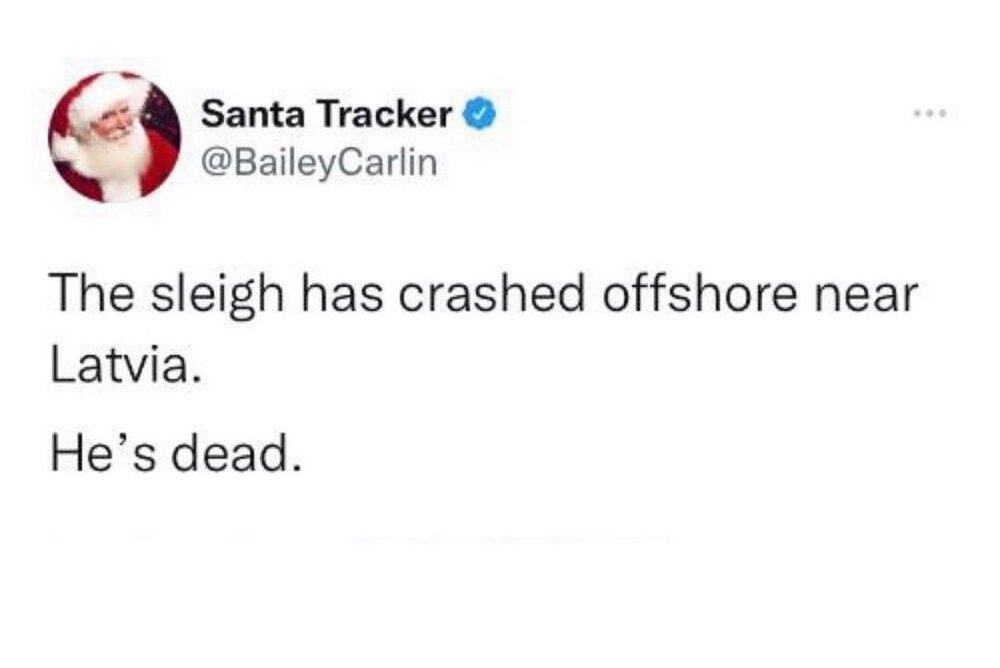Open the Santa profile picture
The width and height of the screenshot is (1000, 668).
(x=114, y=137)
